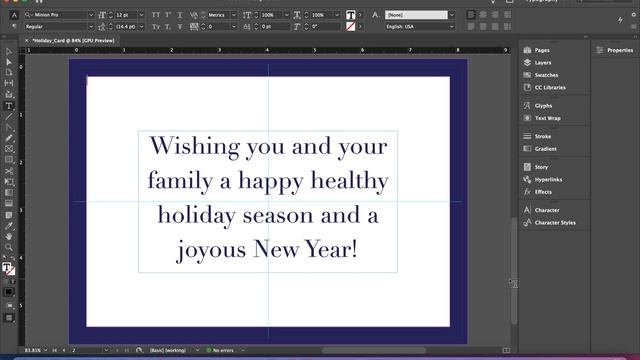Click the baseline shift 0 pt field

click(275, 27)
